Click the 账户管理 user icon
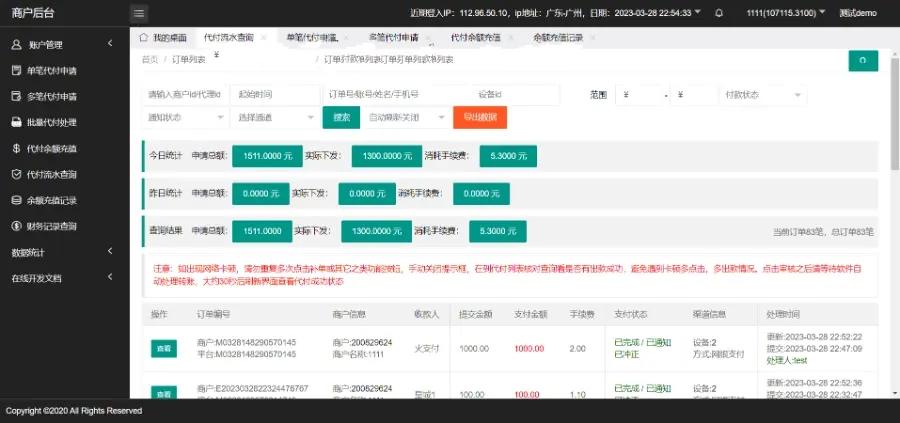Viewport: 900px width, 423px height. coord(17,44)
